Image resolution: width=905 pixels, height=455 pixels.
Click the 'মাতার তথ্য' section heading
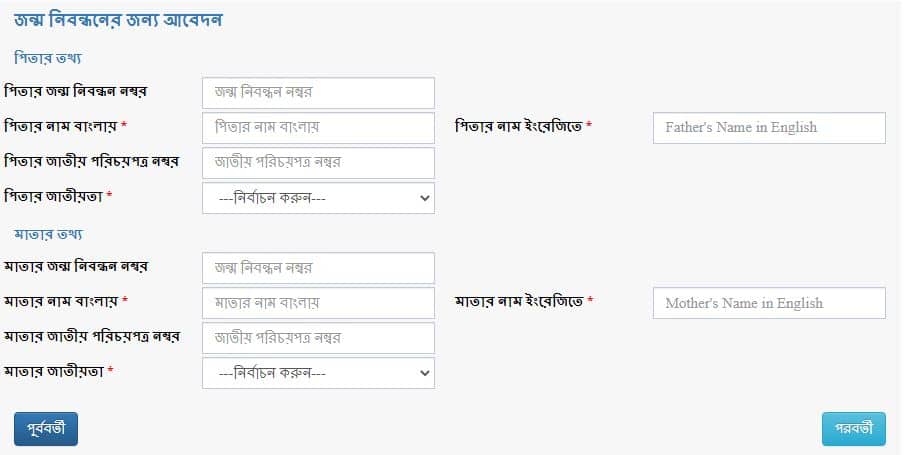[48, 233]
